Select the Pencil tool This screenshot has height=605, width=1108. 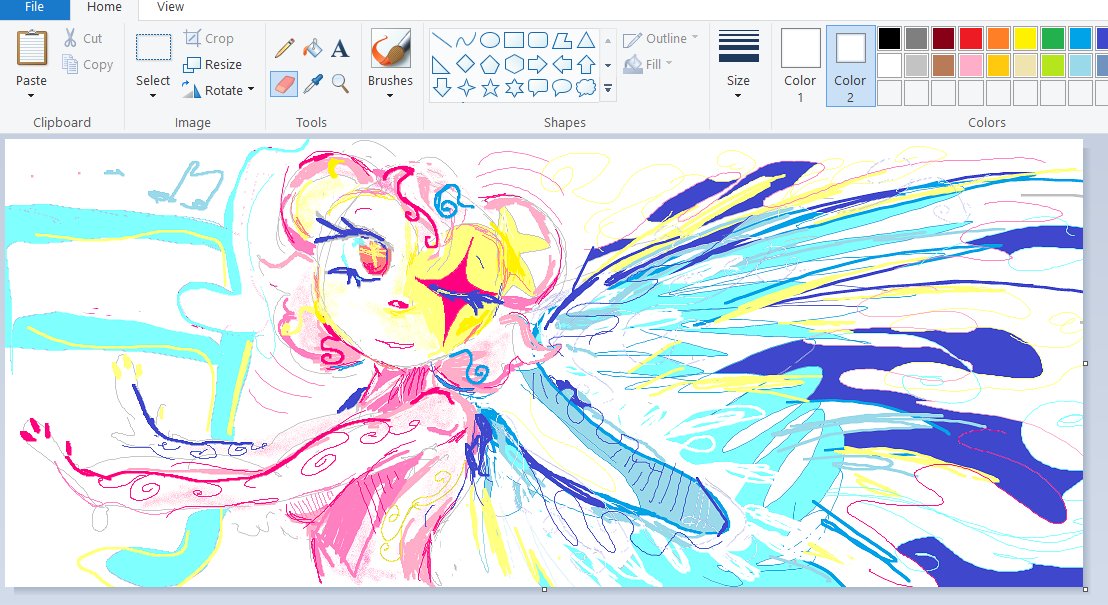pyautogui.click(x=284, y=49)
